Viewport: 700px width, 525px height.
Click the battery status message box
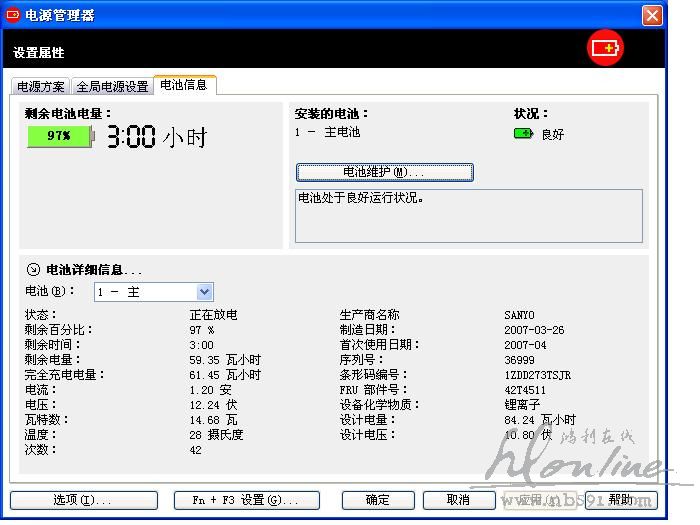[x=468, y=215]
